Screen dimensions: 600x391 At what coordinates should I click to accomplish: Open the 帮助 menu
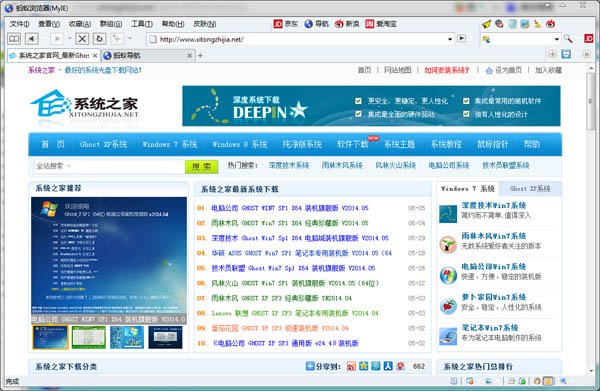[x=173, y=24]
